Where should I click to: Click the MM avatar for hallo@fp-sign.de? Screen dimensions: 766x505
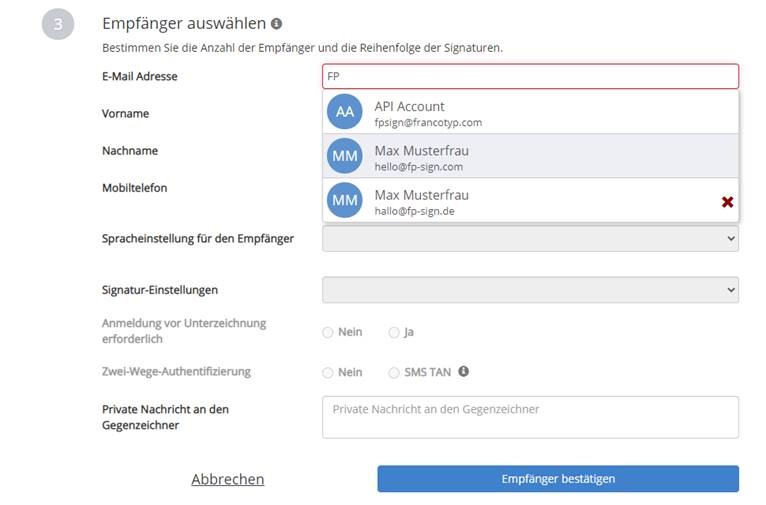point(344,200)
